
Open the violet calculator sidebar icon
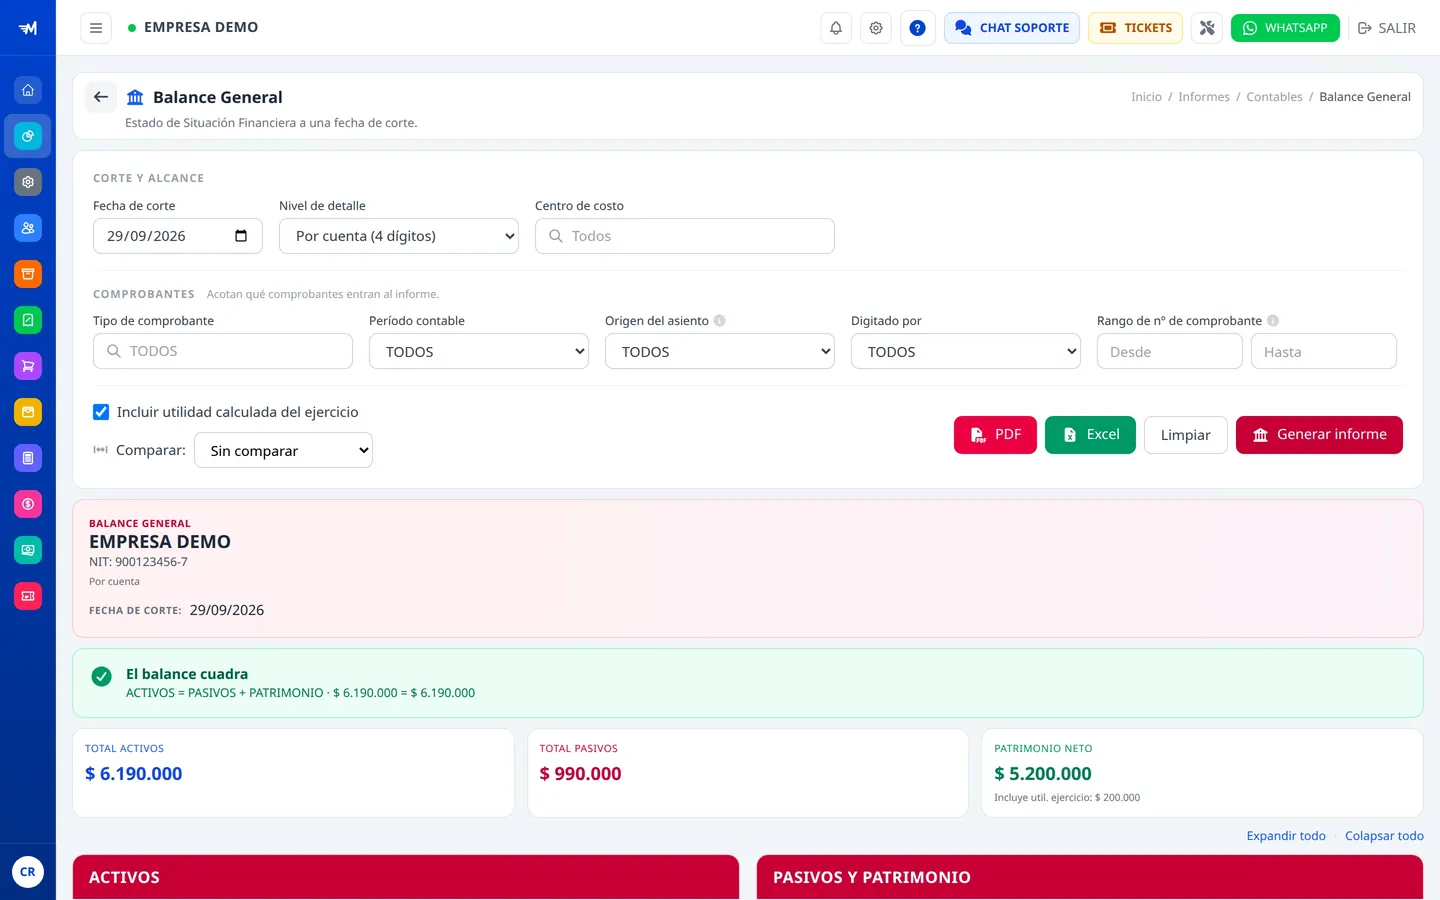click(28, 458)
